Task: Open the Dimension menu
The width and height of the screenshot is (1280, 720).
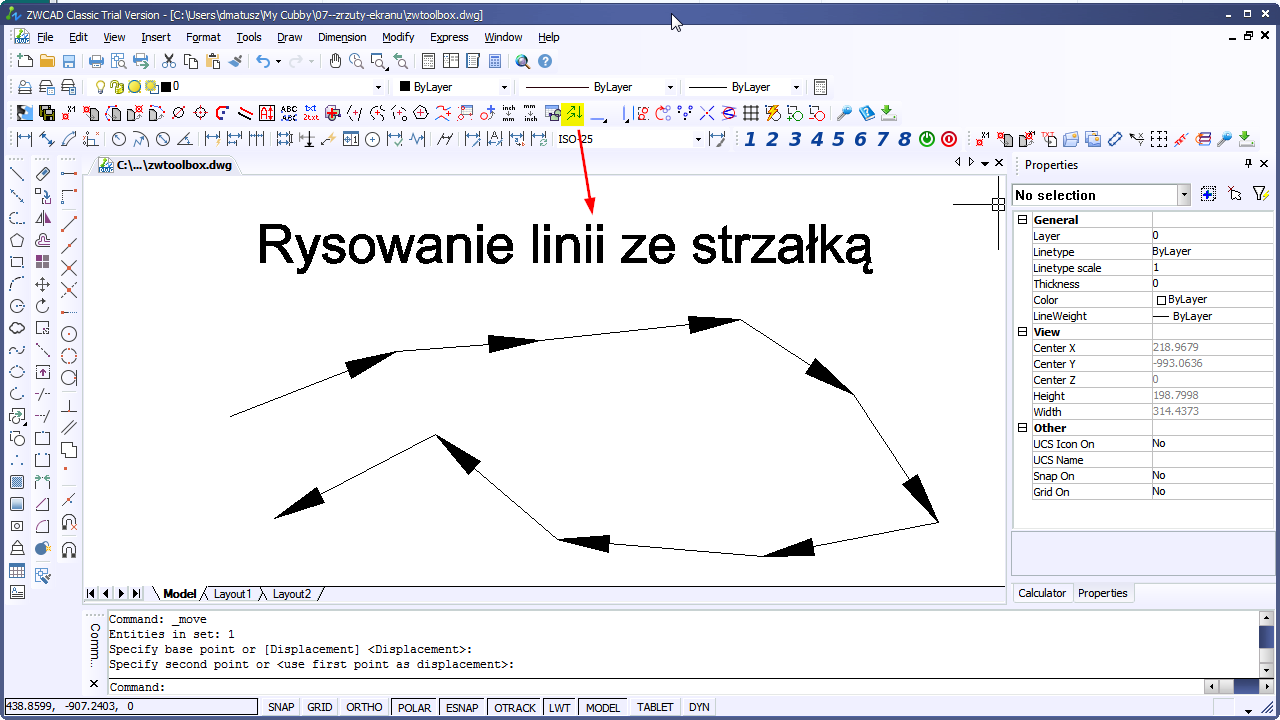Action: (x=342, y=37)
